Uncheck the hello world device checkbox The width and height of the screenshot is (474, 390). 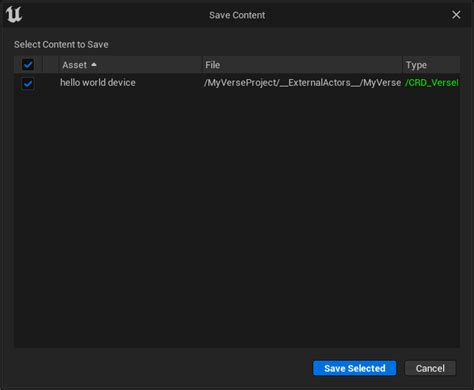click(x=28, y=83)
